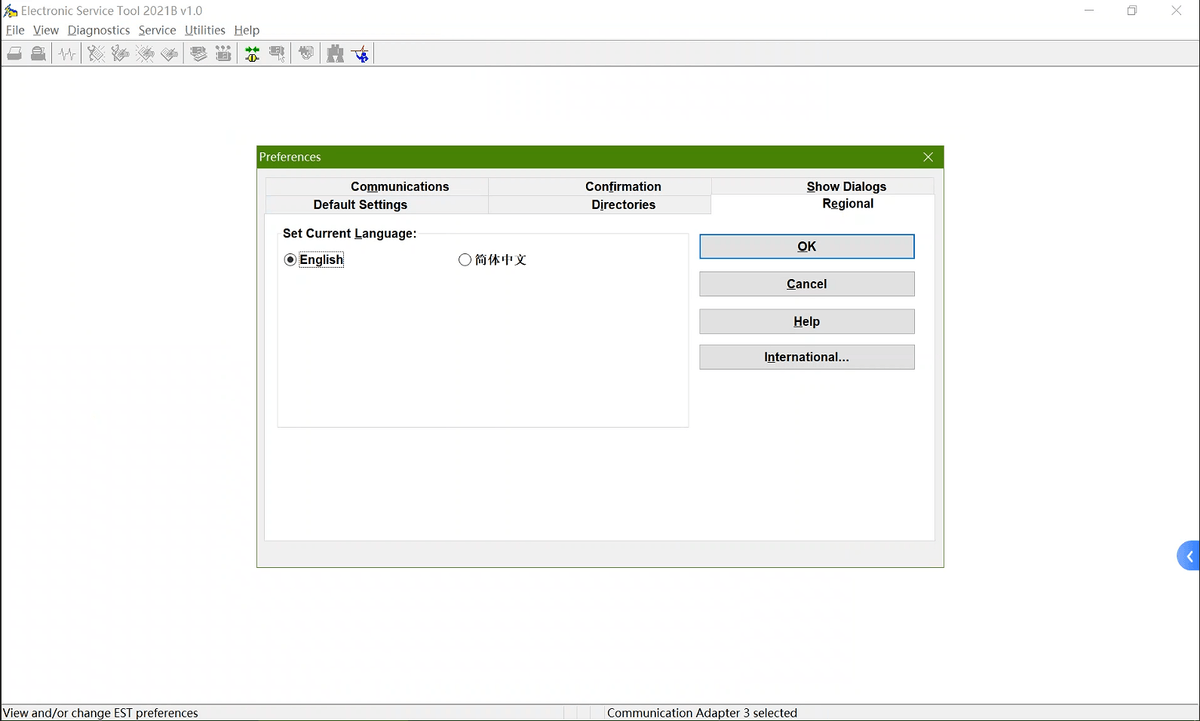
Task: Select the English language radio button
Action: click(291, 260)
